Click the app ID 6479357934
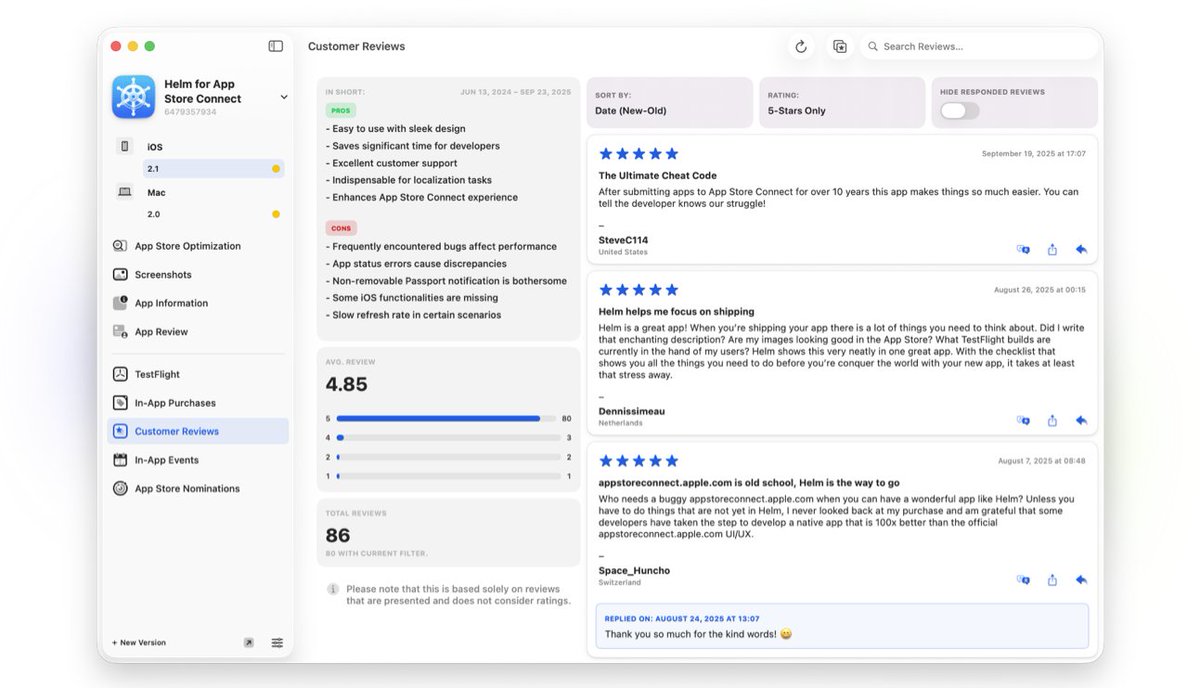This screenshot has height=688, width=1200. [x=190, y=112]
